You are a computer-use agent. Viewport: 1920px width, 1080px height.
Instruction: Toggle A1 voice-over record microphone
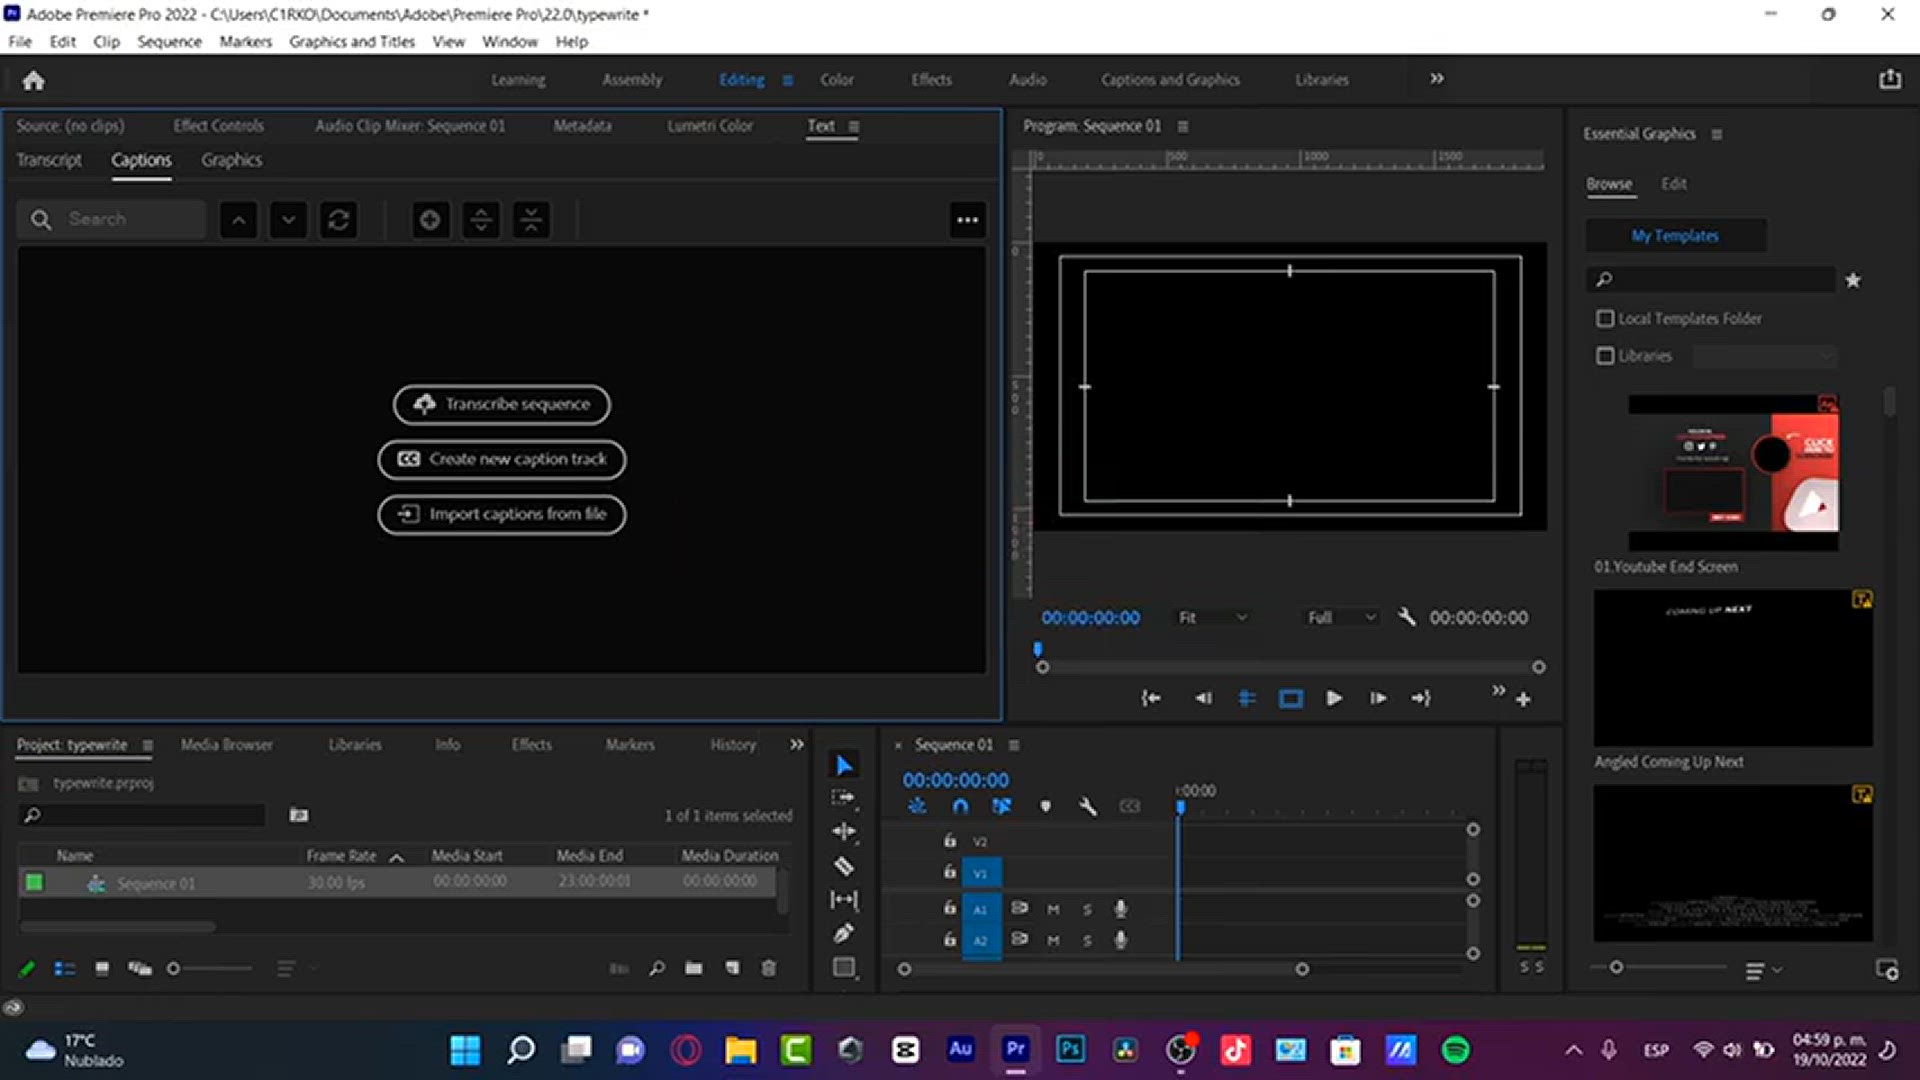pos(1121,909)
